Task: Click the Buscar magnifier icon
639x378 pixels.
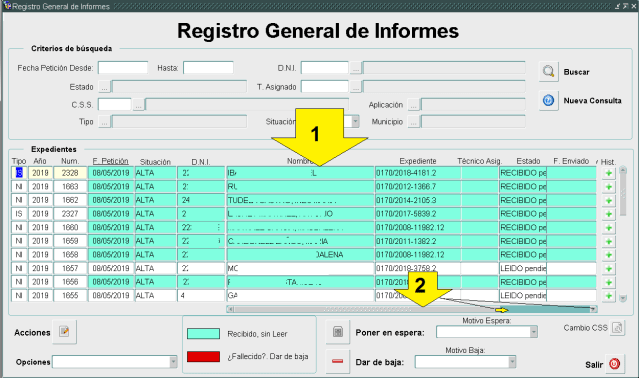Action: pos(549,72)
